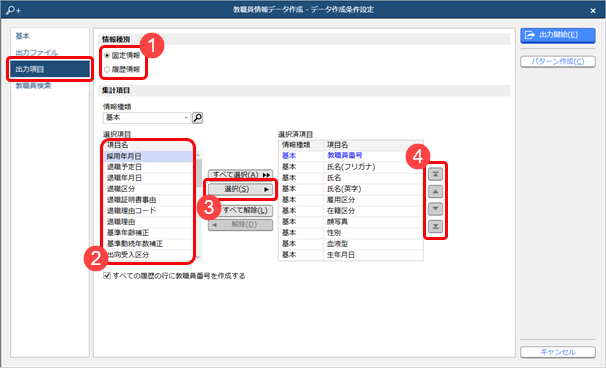Select 出向受入区分 in the 選択項目 list
Image resolution: width=606 pixels, height=368 pixels.
coord(149,255)
